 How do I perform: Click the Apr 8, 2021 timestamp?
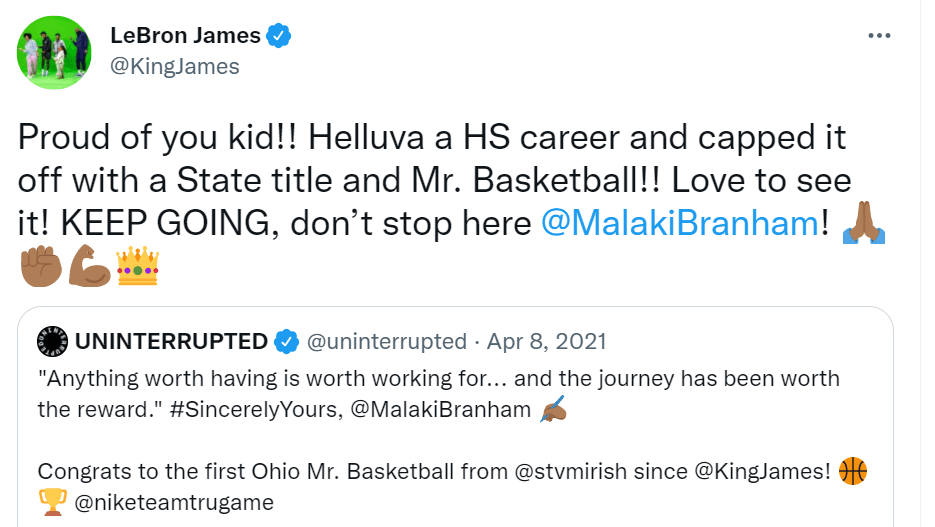coord(547,342)
